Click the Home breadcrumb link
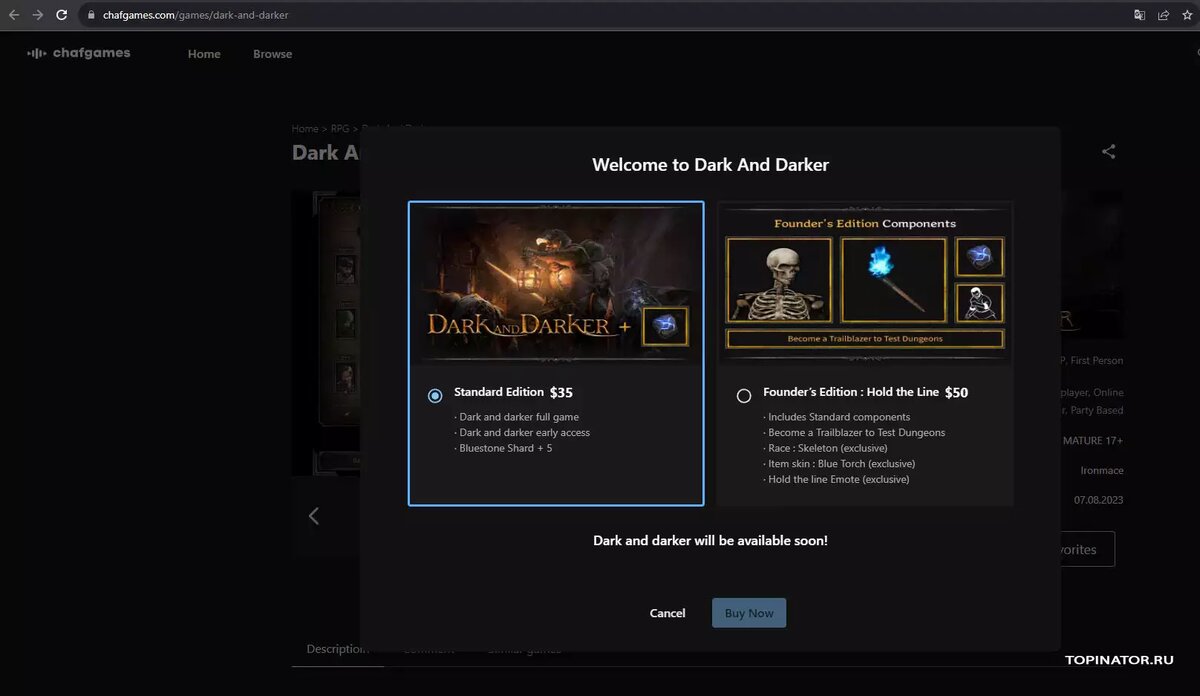Viewport: 1200px width, 696px height. pos(305,129)
